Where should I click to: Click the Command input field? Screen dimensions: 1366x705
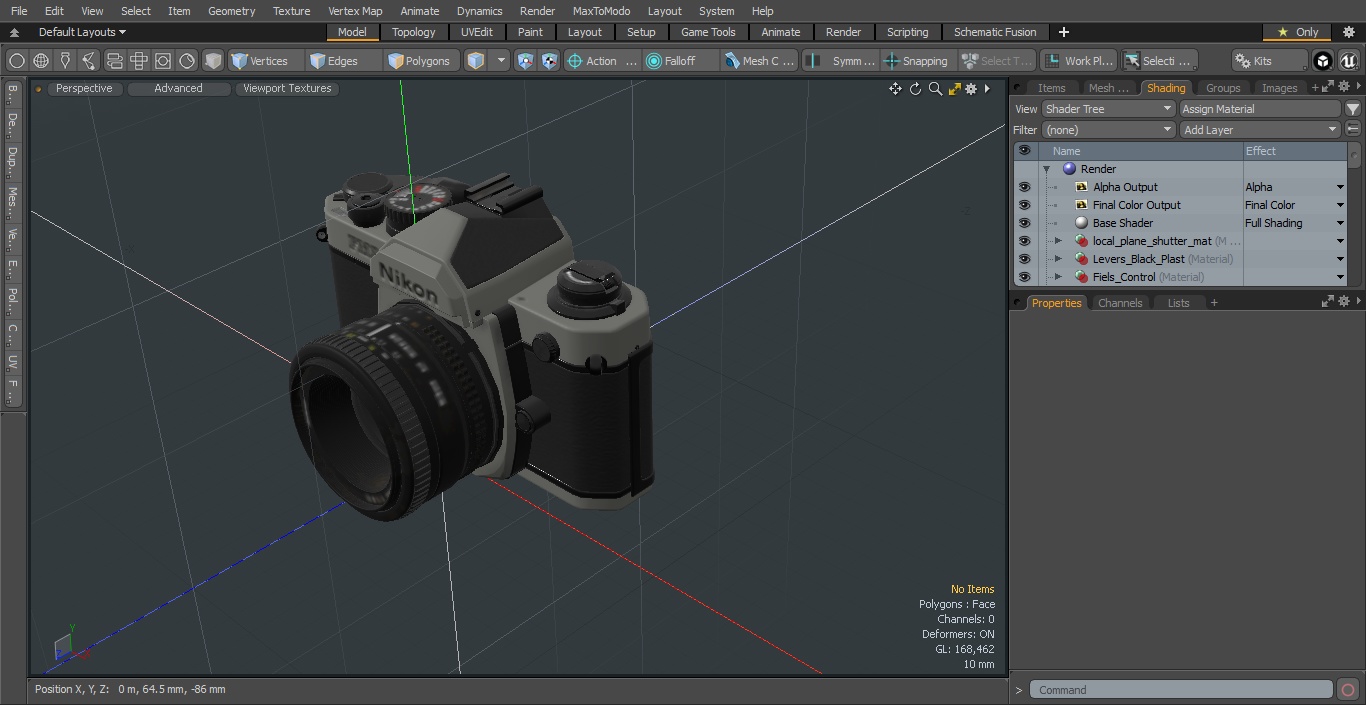coord(1181,690)
